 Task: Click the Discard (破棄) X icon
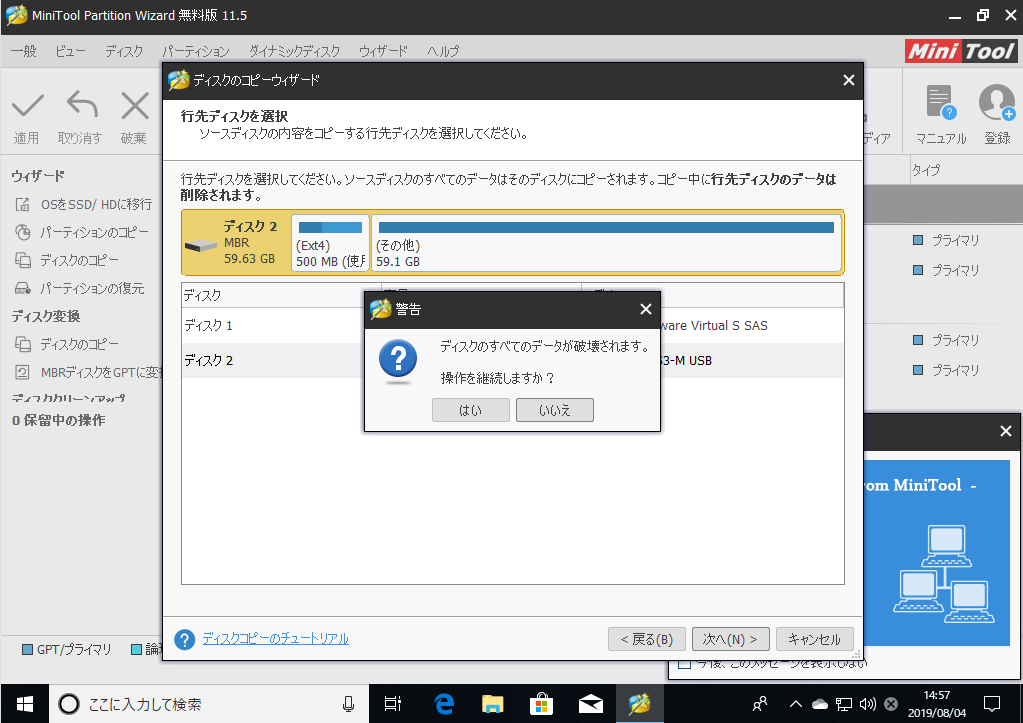pos(134,106)
